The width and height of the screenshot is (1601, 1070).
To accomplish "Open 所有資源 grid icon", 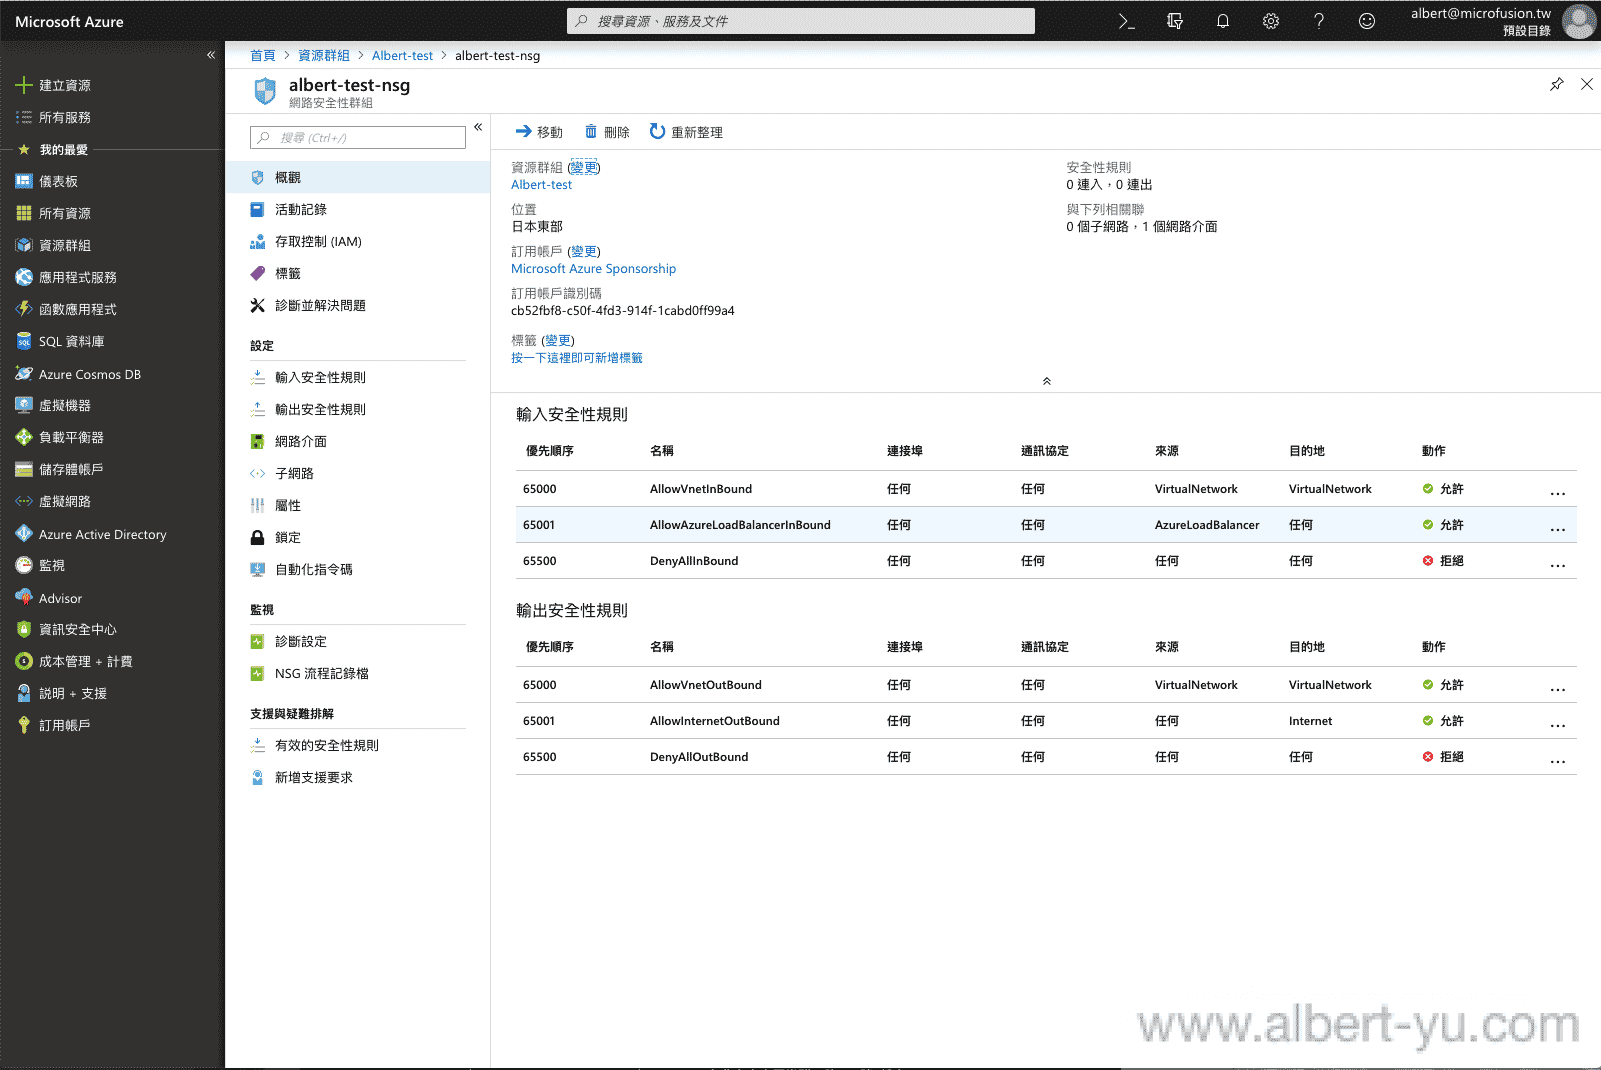I will coord(24,213).
